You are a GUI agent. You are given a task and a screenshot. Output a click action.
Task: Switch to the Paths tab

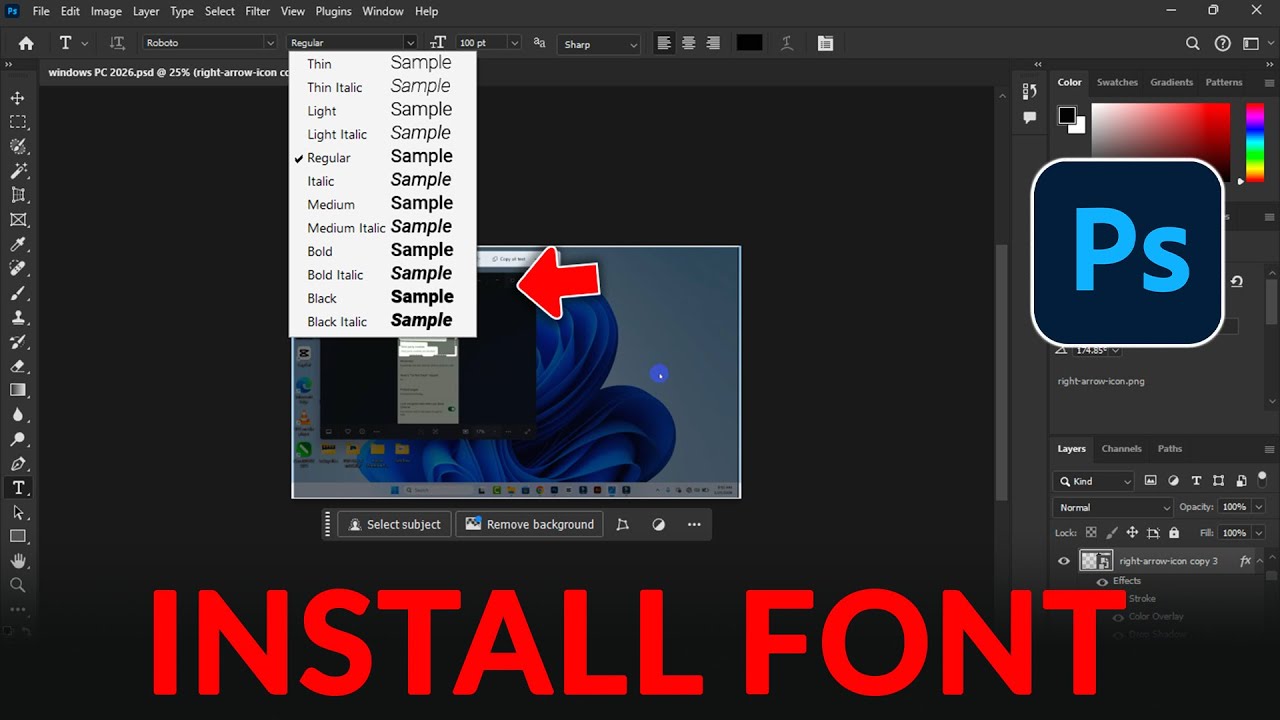click(1170, 449)
